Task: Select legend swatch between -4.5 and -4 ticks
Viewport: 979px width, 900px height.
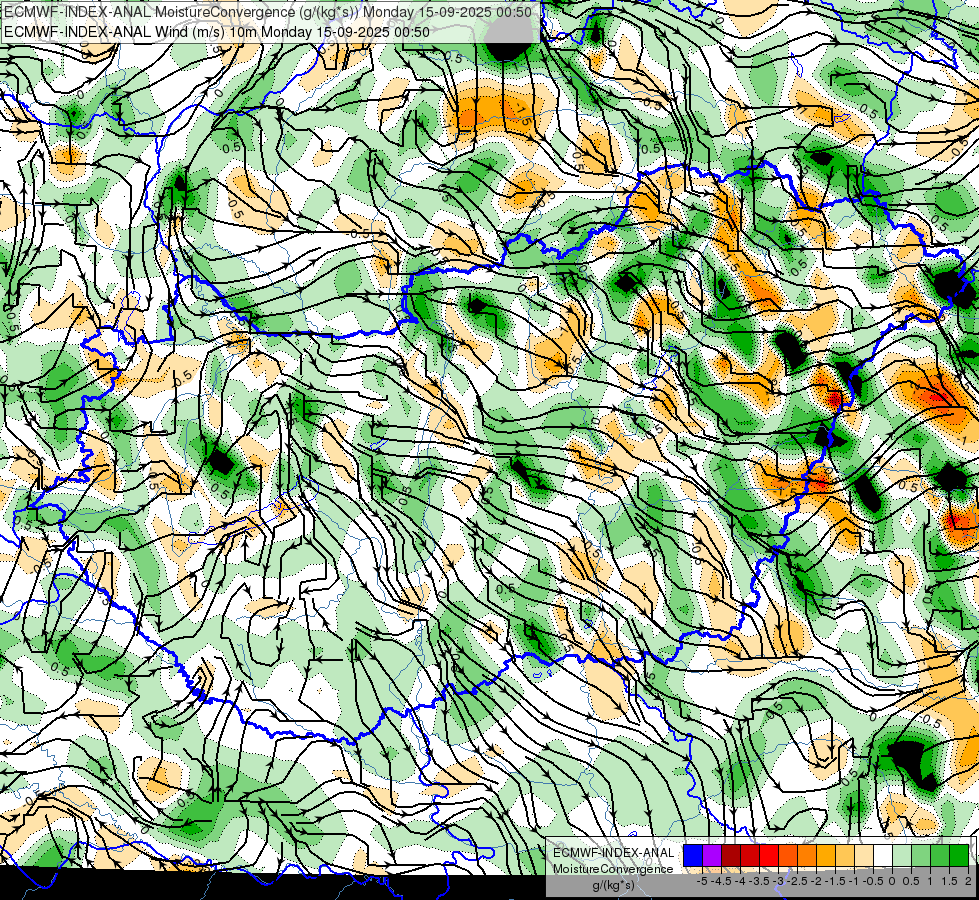Action: point(731,855)
